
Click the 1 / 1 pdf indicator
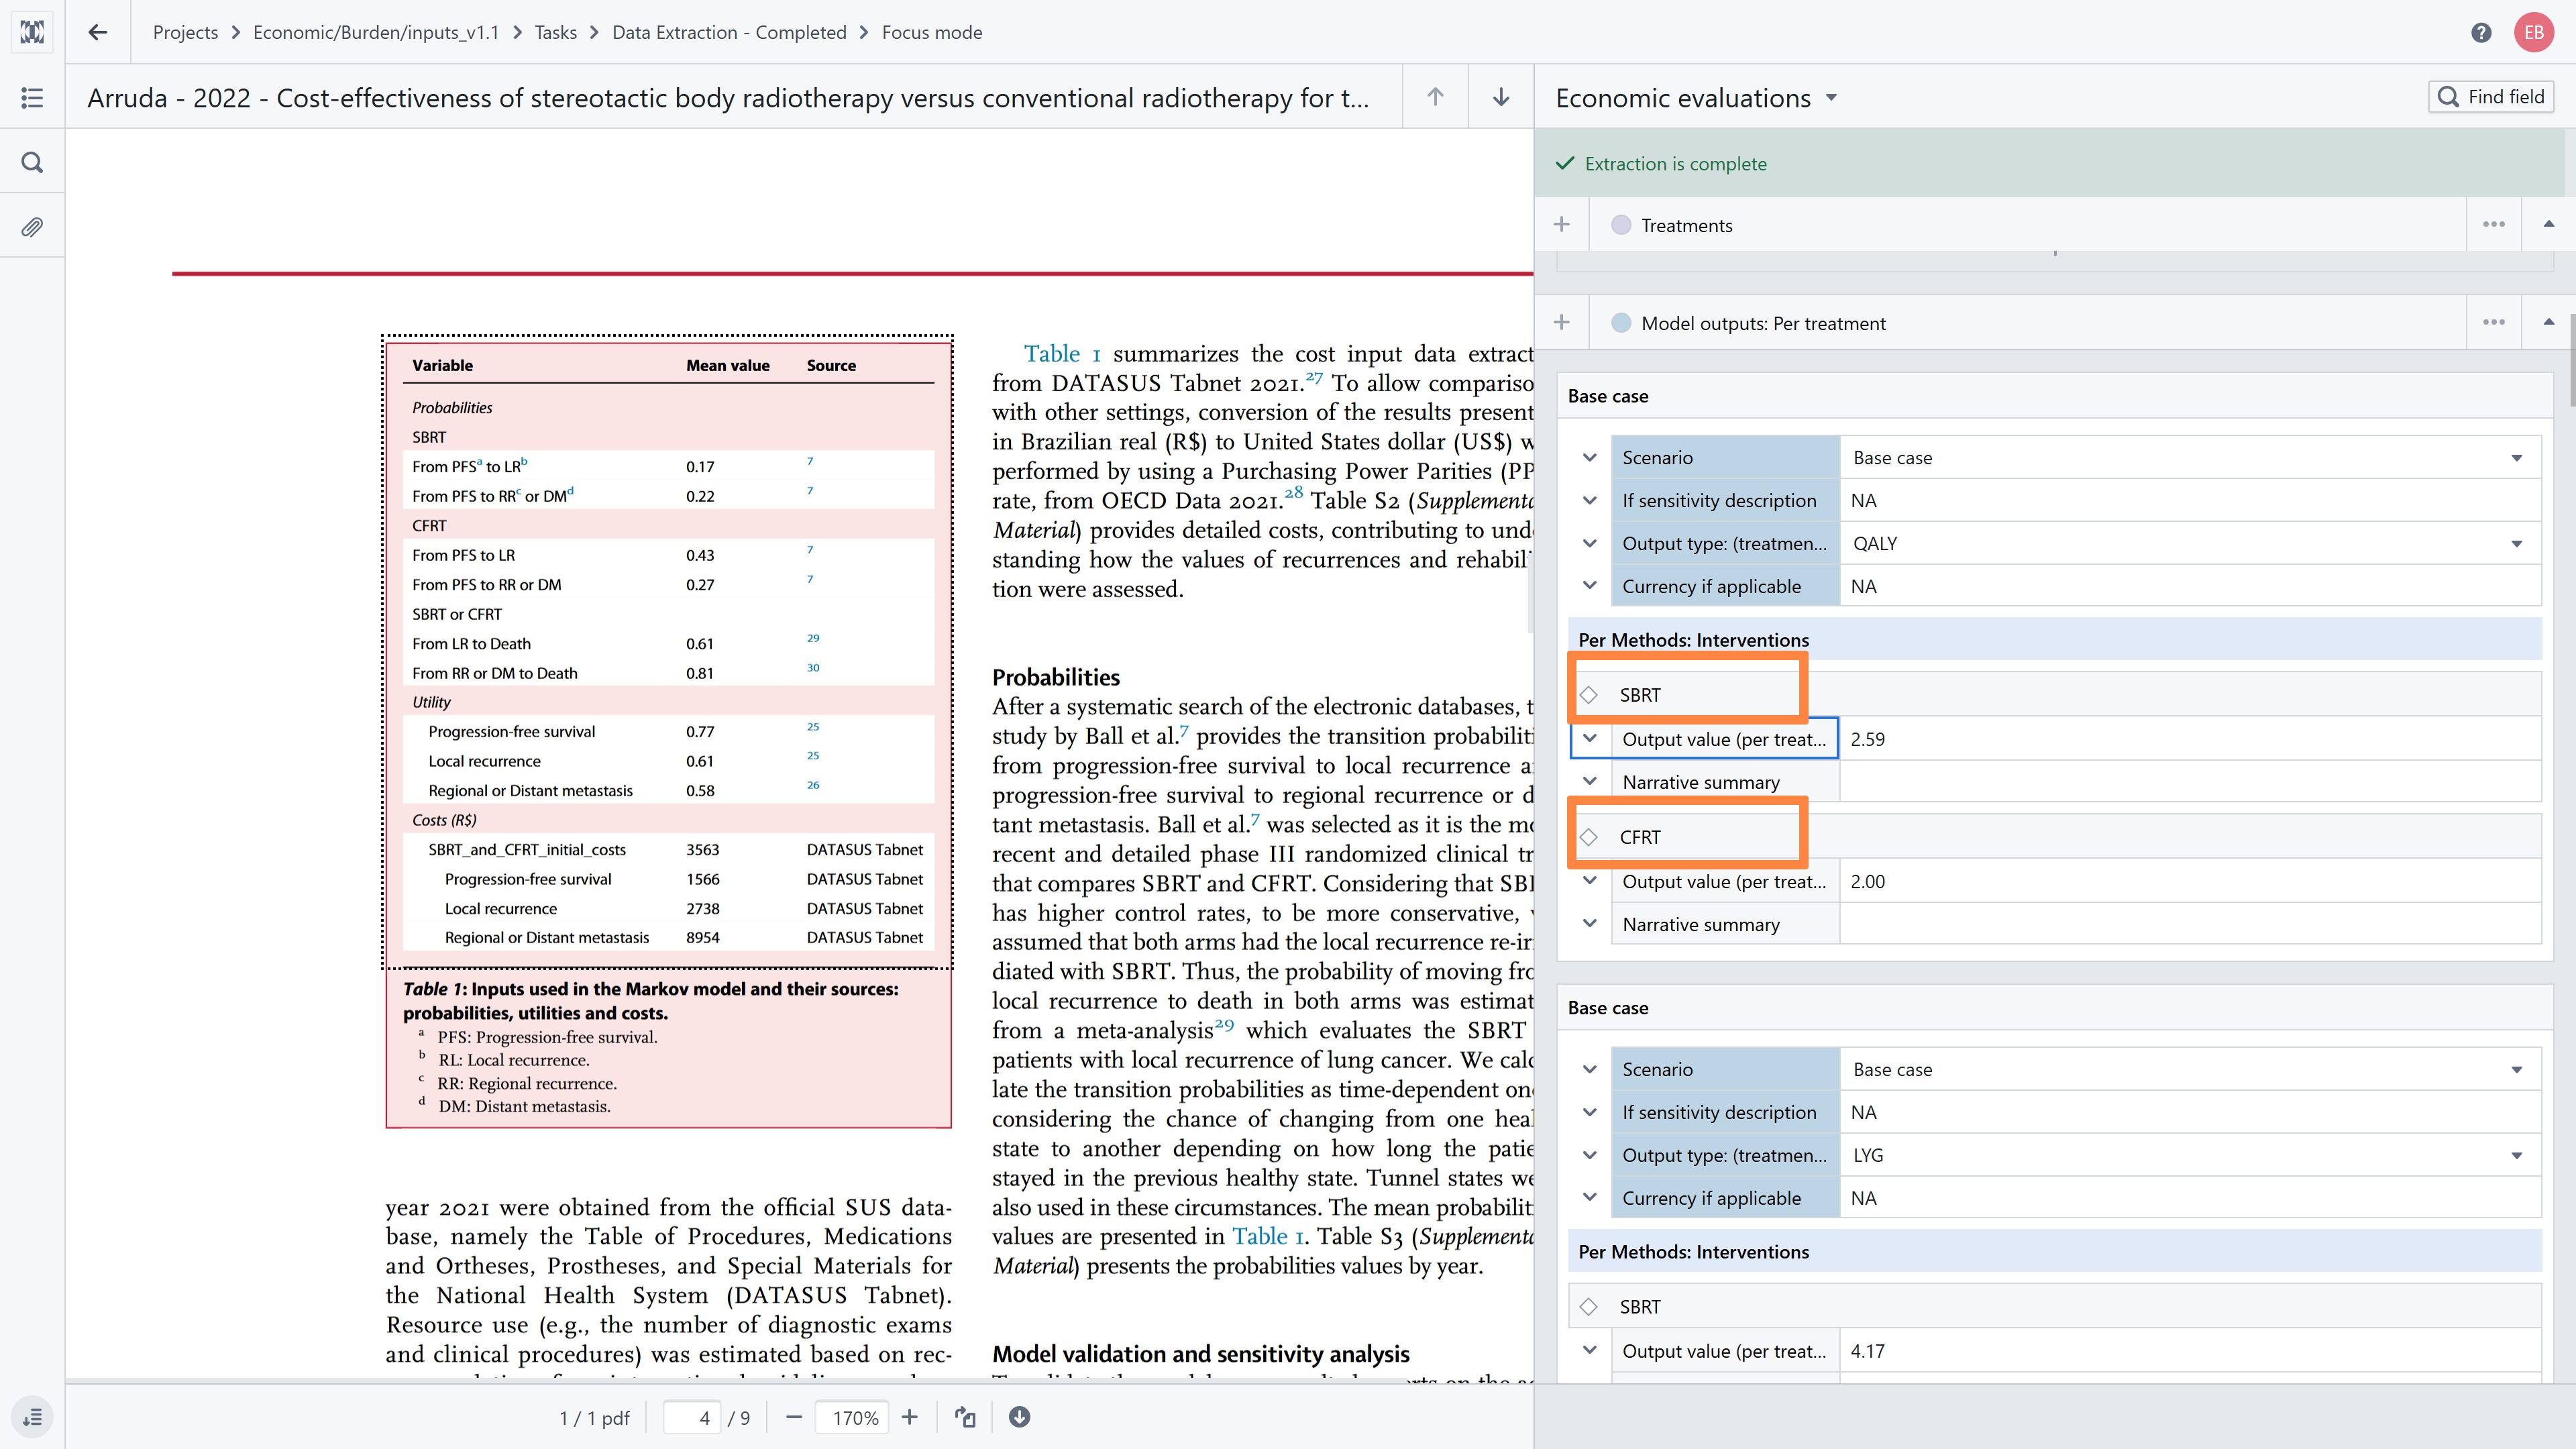594,1418
